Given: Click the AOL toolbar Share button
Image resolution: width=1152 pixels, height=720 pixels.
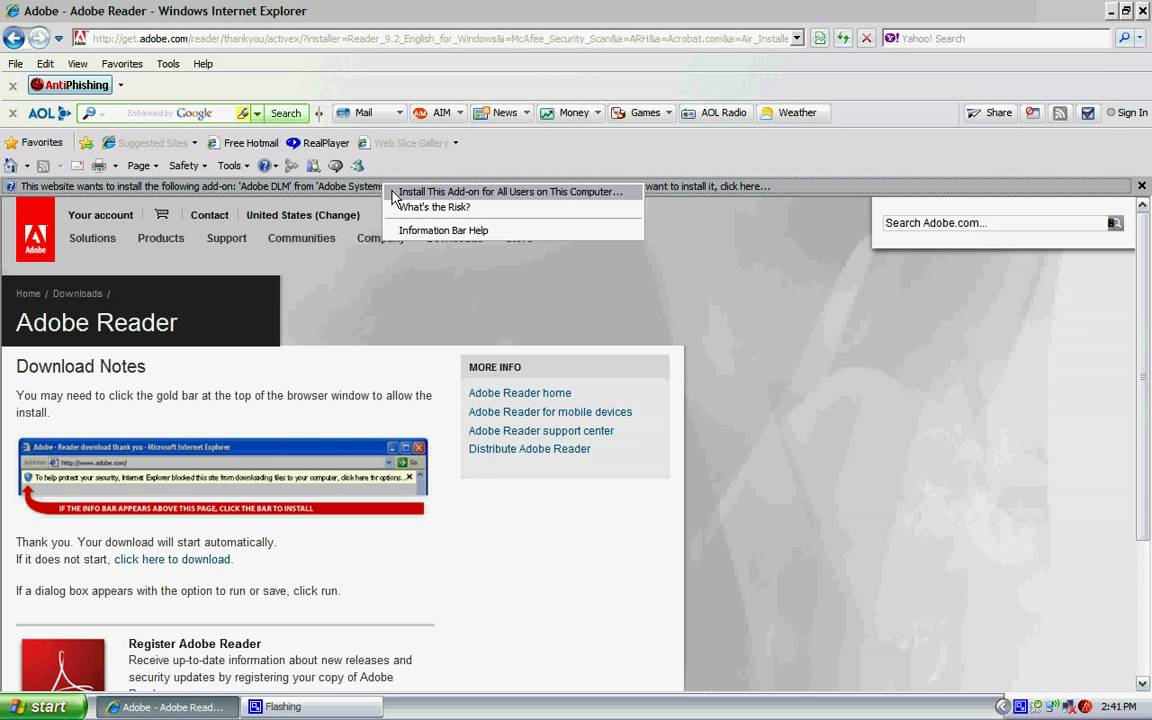Looking at the screenshot, I should (990, 113).
